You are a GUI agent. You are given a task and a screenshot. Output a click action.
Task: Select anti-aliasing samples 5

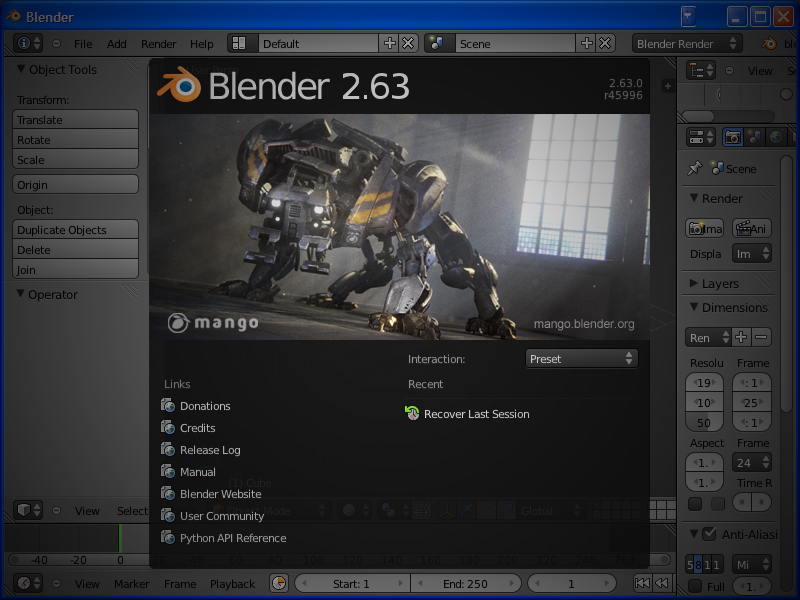pyautogui.click(x=690, y=564)
